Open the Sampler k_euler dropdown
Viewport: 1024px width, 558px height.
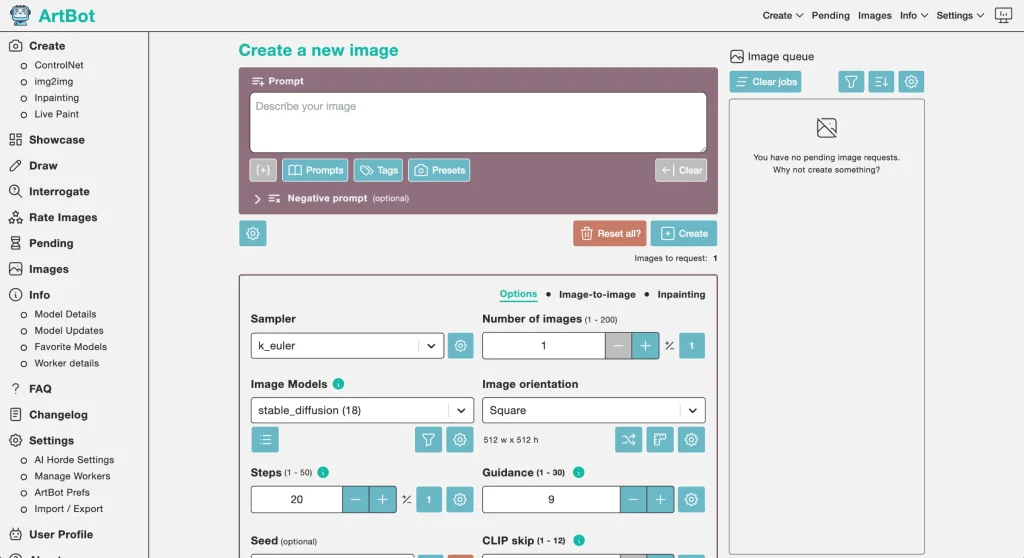tap(346, 346)
